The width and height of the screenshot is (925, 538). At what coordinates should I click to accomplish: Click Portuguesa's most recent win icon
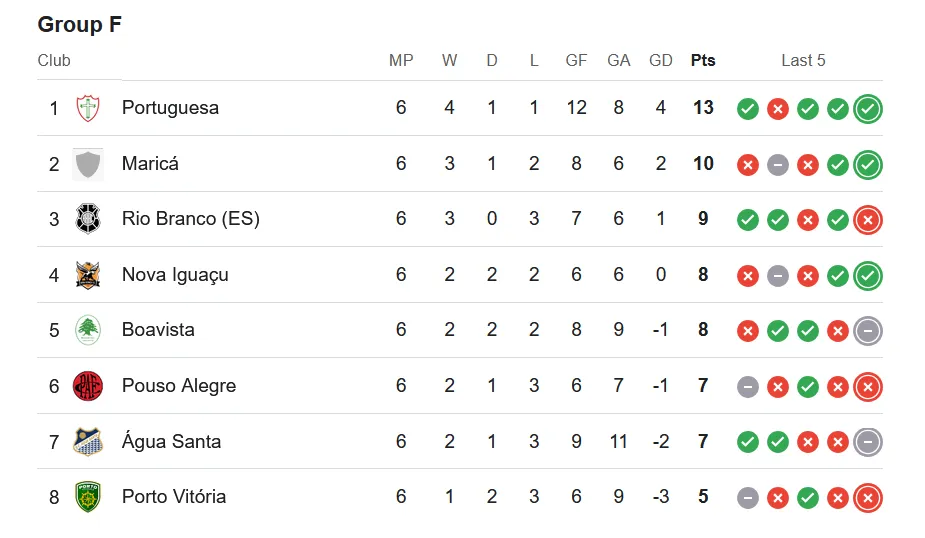868,109
